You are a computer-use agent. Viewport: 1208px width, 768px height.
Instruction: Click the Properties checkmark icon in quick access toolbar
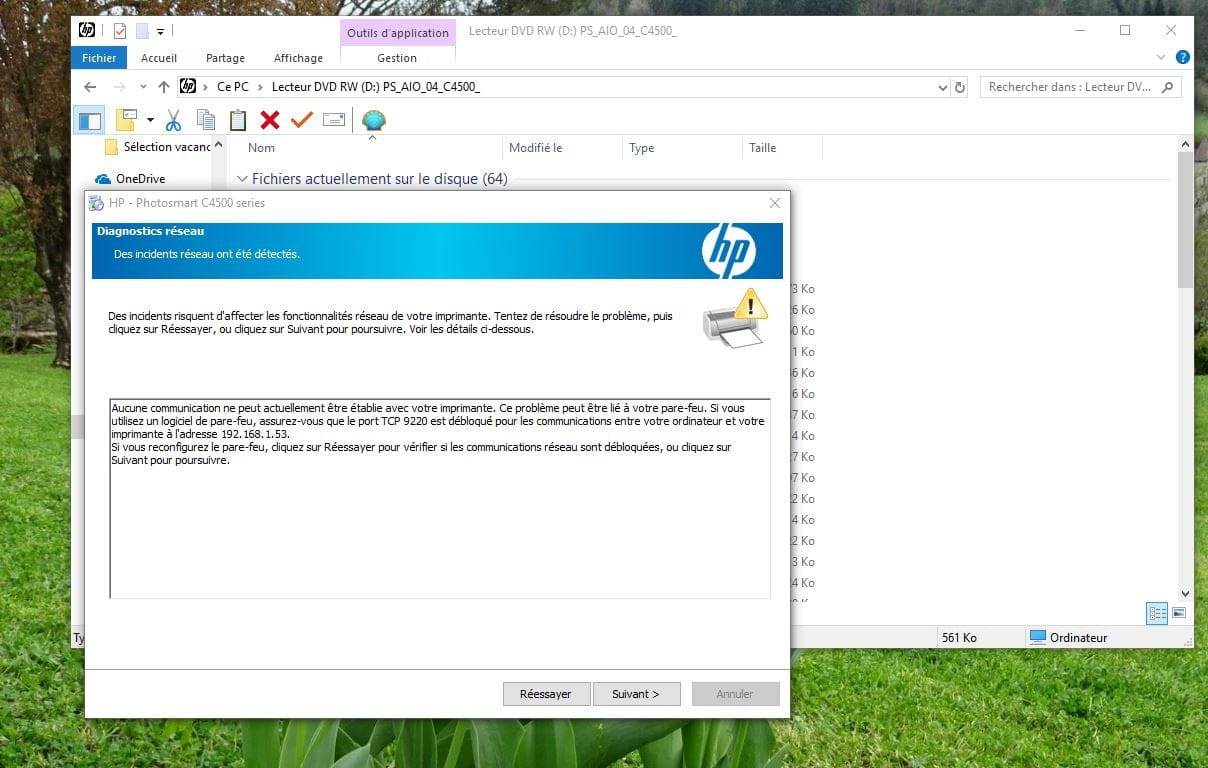pos(120,31)
